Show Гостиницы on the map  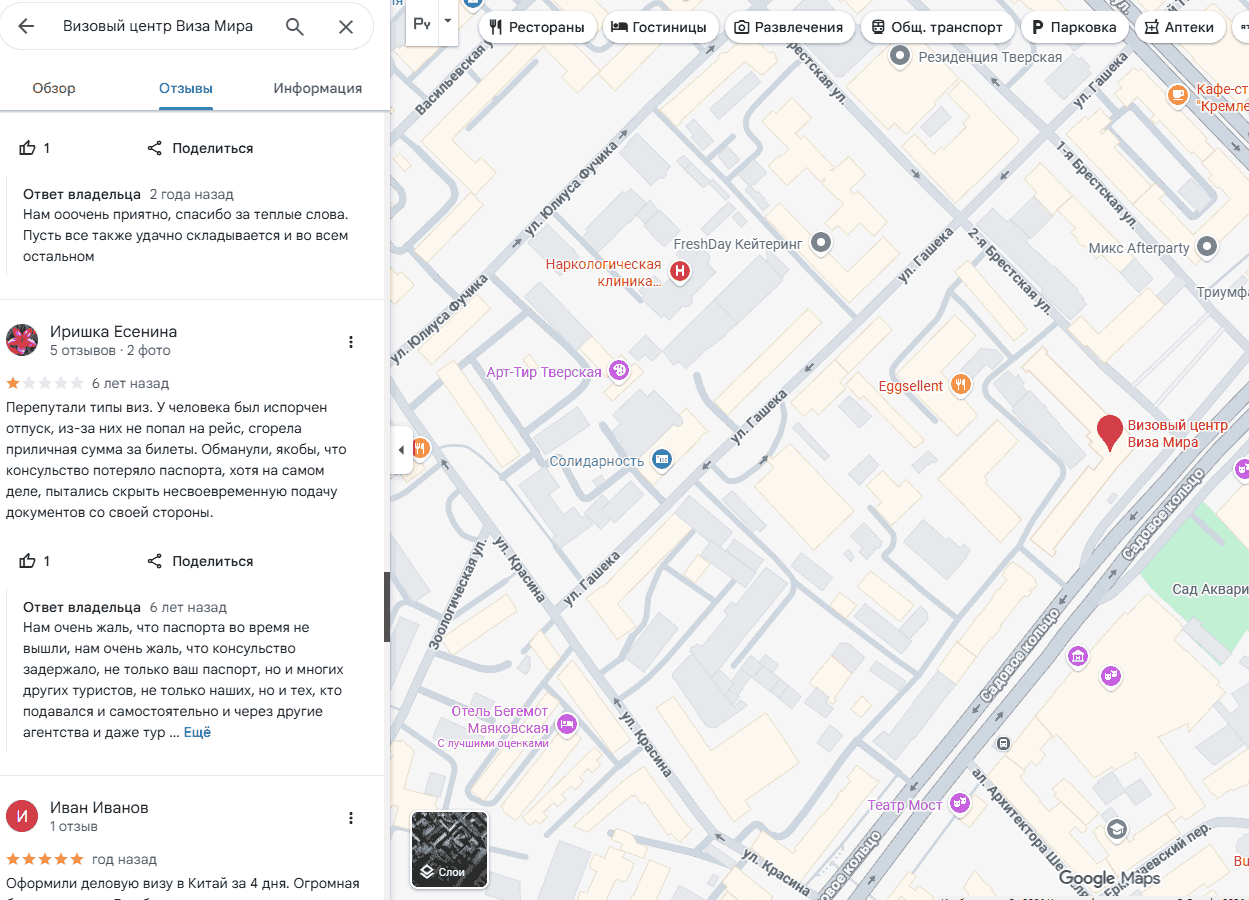(x=658, y=27)
